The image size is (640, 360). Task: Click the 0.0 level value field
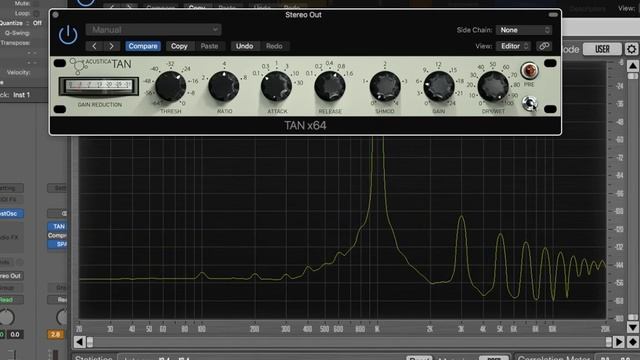pyautogui.click(x=15, y=334)
